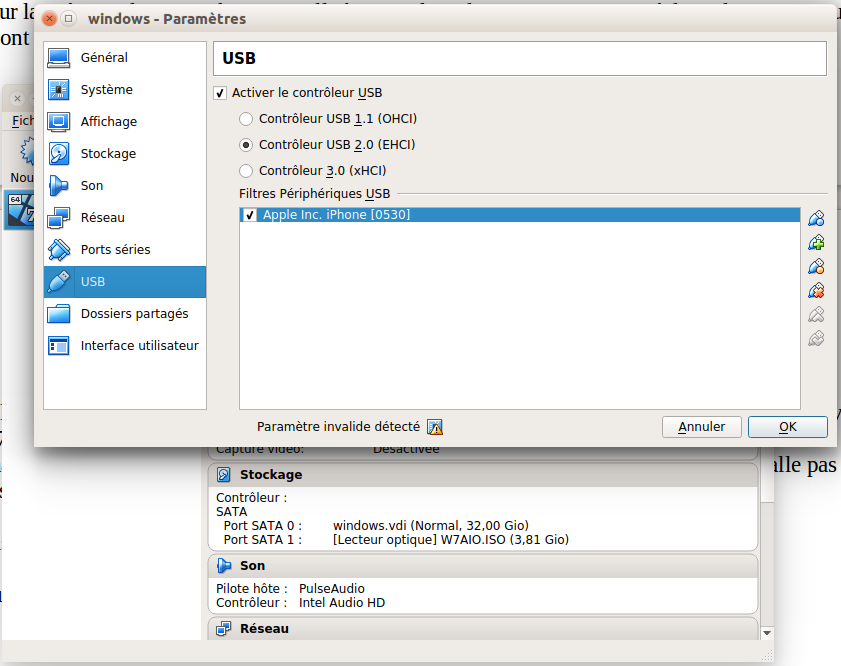Uncheck the Apple Inc. iPhone filter
The image size is (841, 666).
(x=250, y=215)
